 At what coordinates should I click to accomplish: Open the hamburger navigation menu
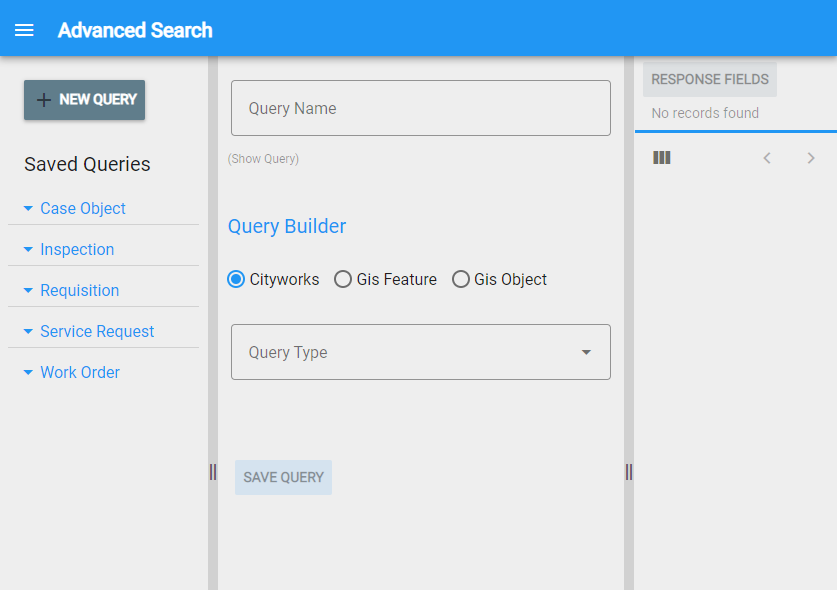pyautogui.click(x=24, y=30)
